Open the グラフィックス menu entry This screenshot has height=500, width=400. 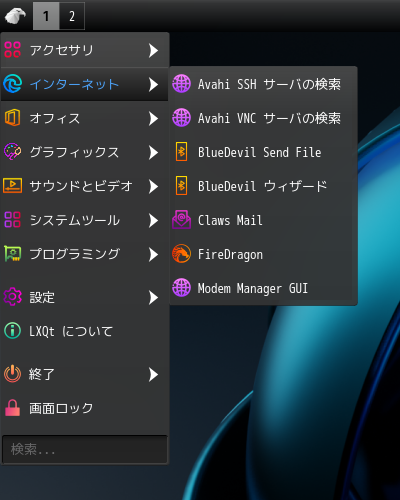click(85, 152)
